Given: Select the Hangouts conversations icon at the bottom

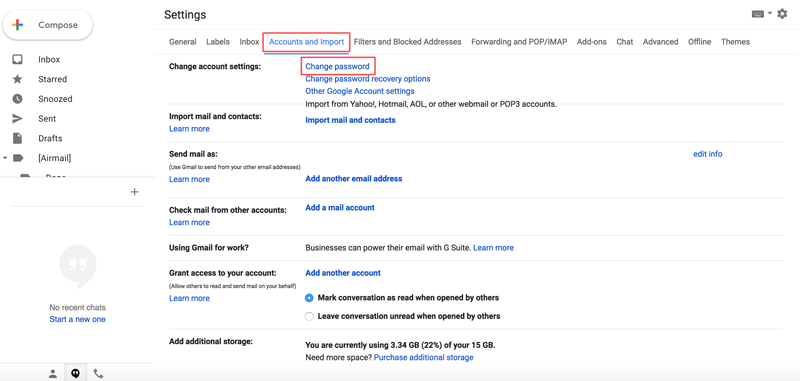Looking at the screenshot, I should (x=76, y=374).
